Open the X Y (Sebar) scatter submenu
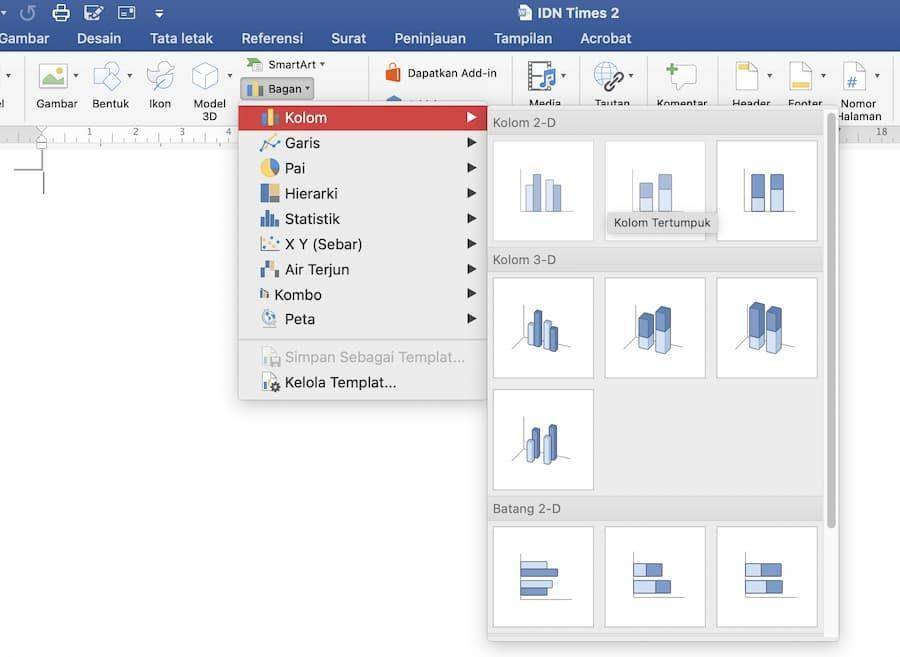The width and height of the screenshot is (900, 657). [363, 244]
